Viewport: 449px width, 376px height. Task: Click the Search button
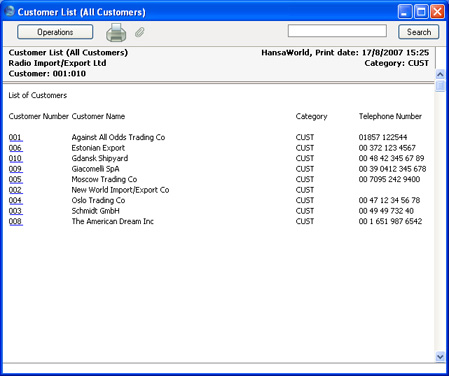[x=419, y=32]
